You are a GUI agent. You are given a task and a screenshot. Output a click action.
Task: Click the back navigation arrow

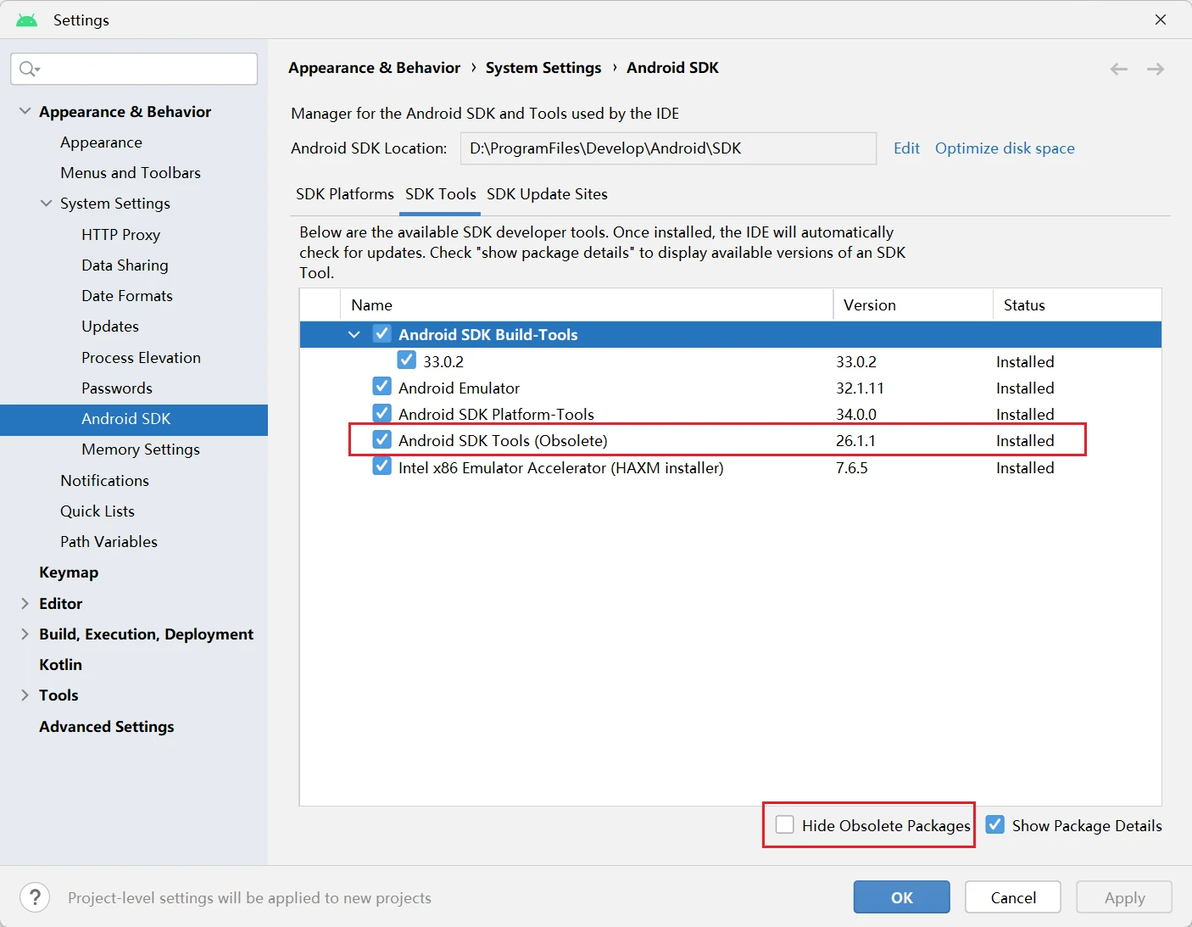[1119, 69]
